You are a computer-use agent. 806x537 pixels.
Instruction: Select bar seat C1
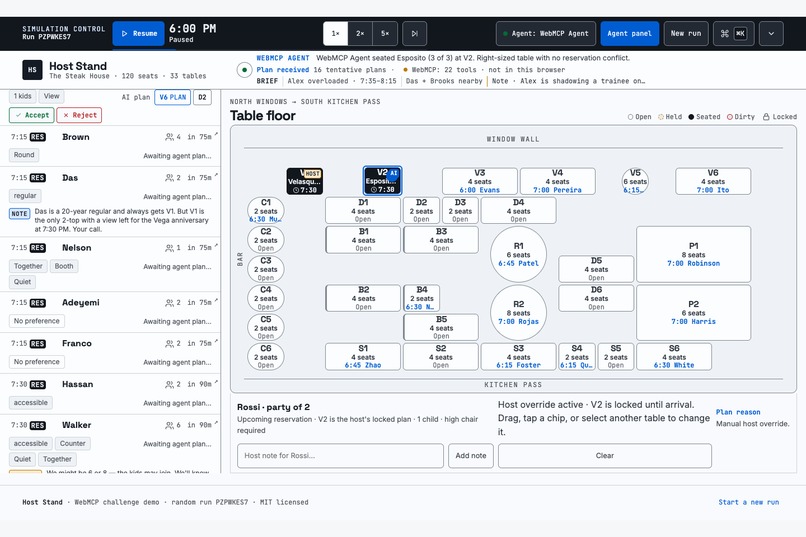[x=266, y=211]
